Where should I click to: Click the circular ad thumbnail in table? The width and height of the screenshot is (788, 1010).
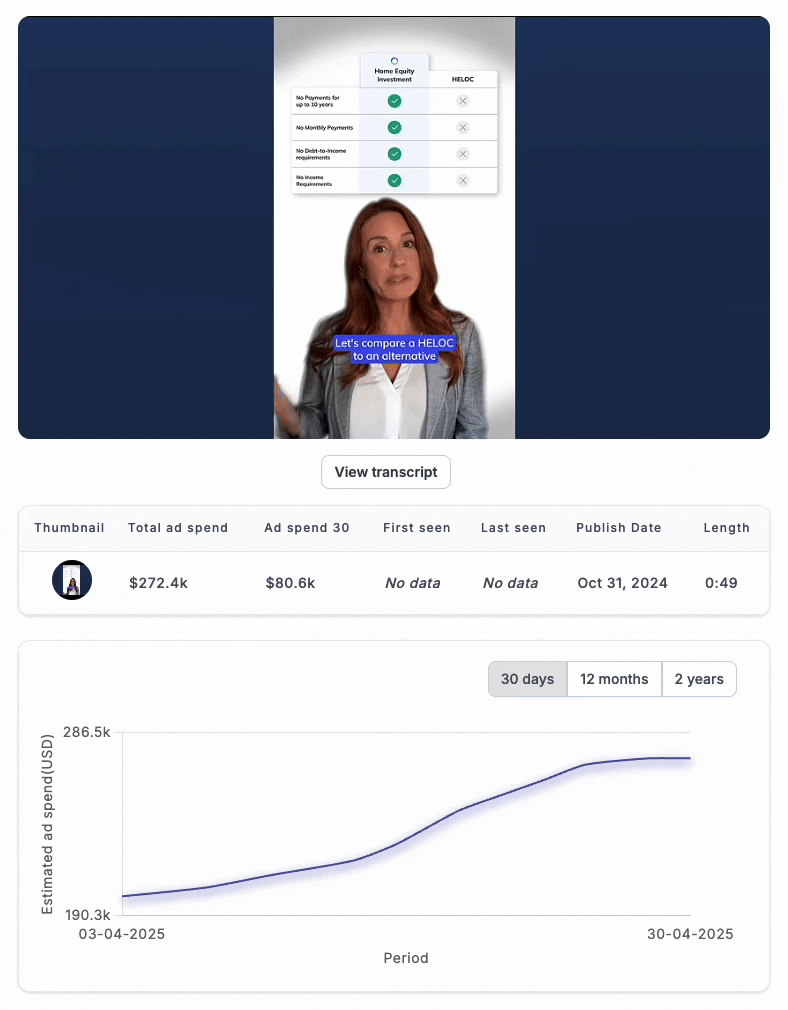tap(72, 581)
